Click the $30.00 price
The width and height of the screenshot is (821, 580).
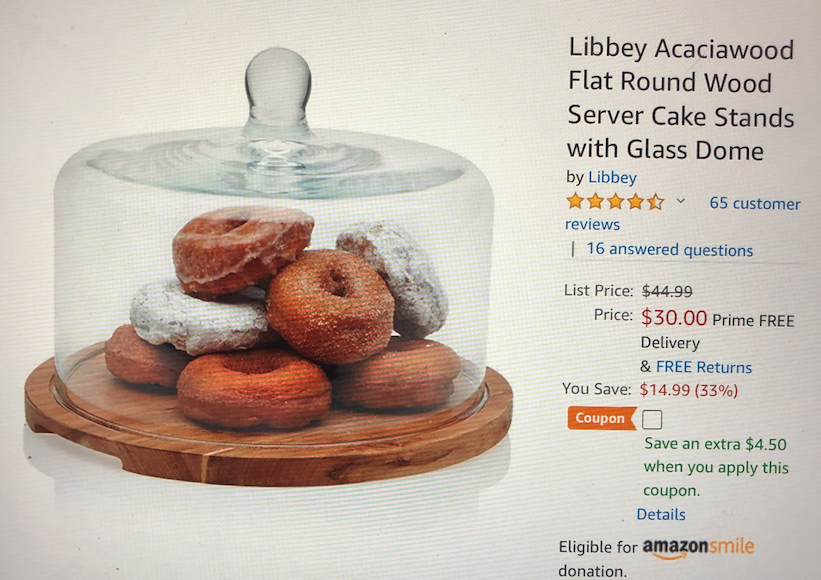pos(674,317)
